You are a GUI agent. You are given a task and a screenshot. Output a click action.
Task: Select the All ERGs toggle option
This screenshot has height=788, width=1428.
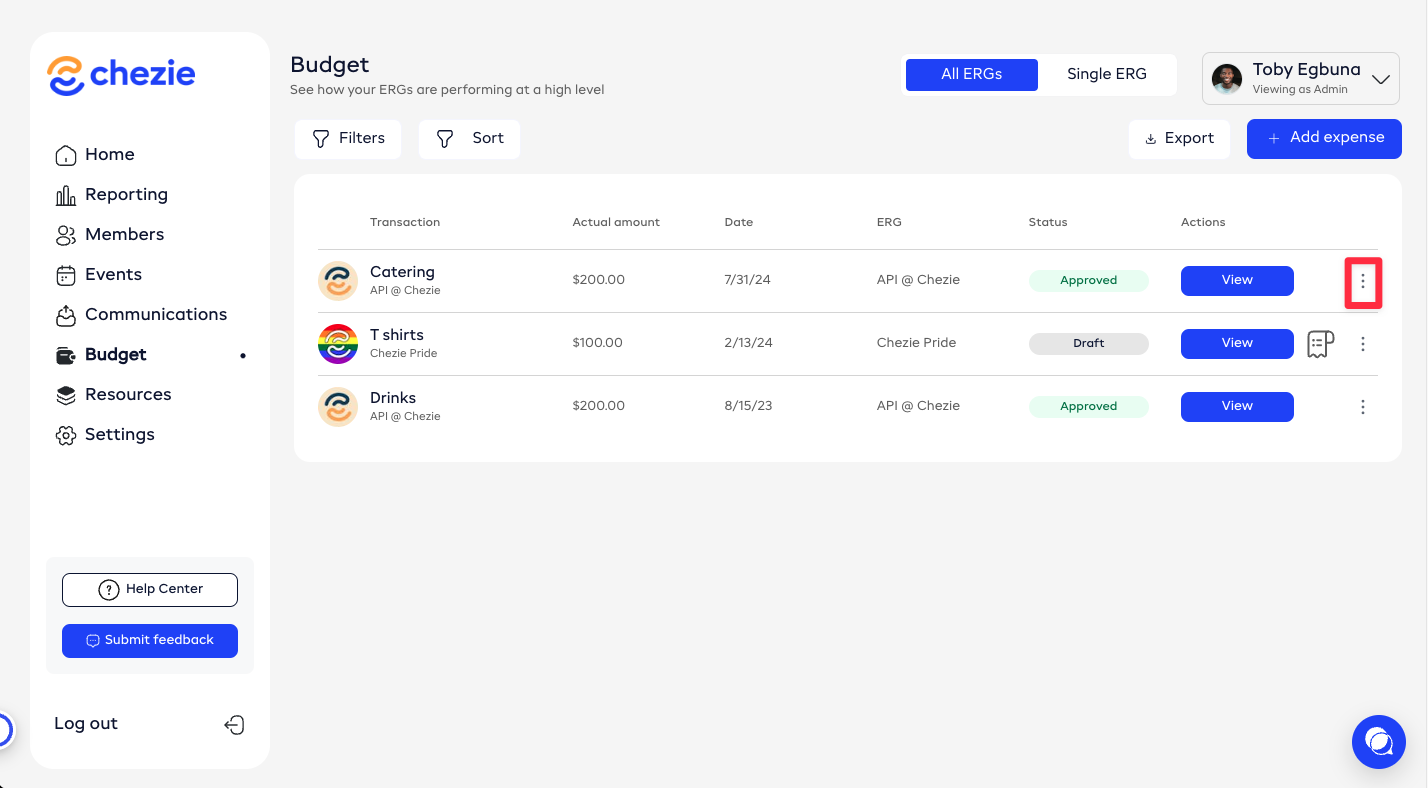coord(971,74)
